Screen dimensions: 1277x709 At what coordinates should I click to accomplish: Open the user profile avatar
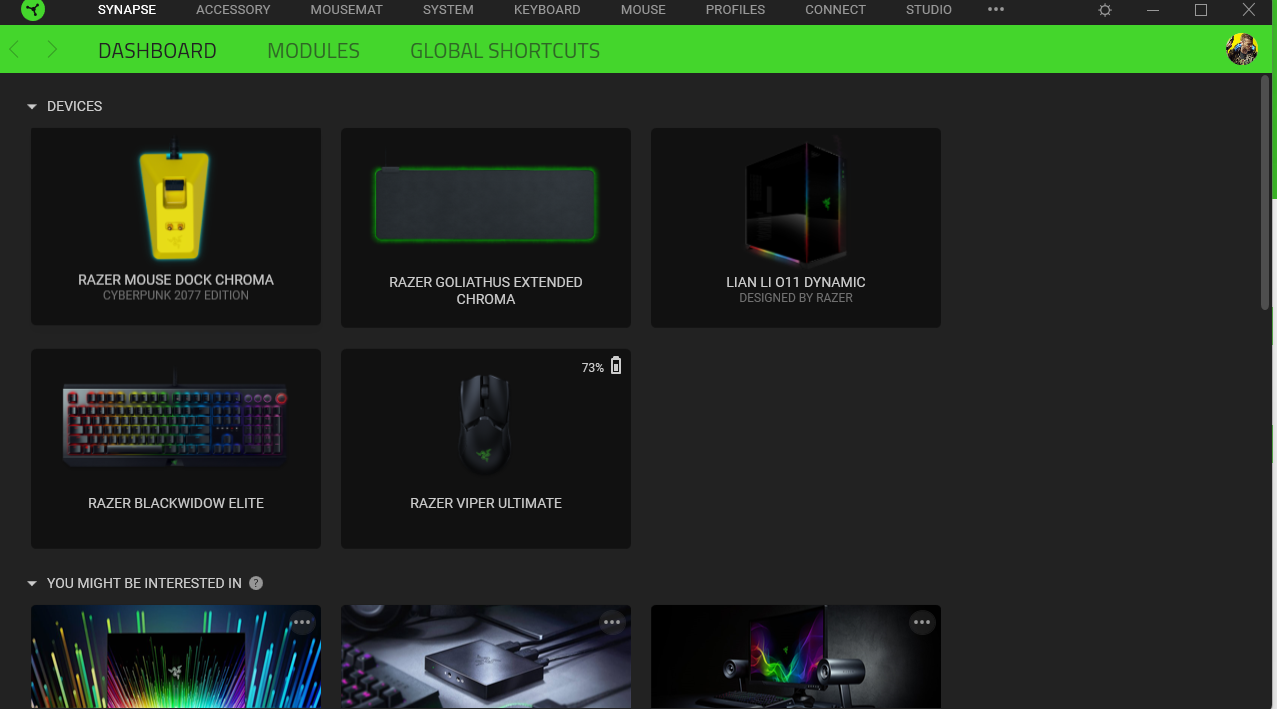1242,49
